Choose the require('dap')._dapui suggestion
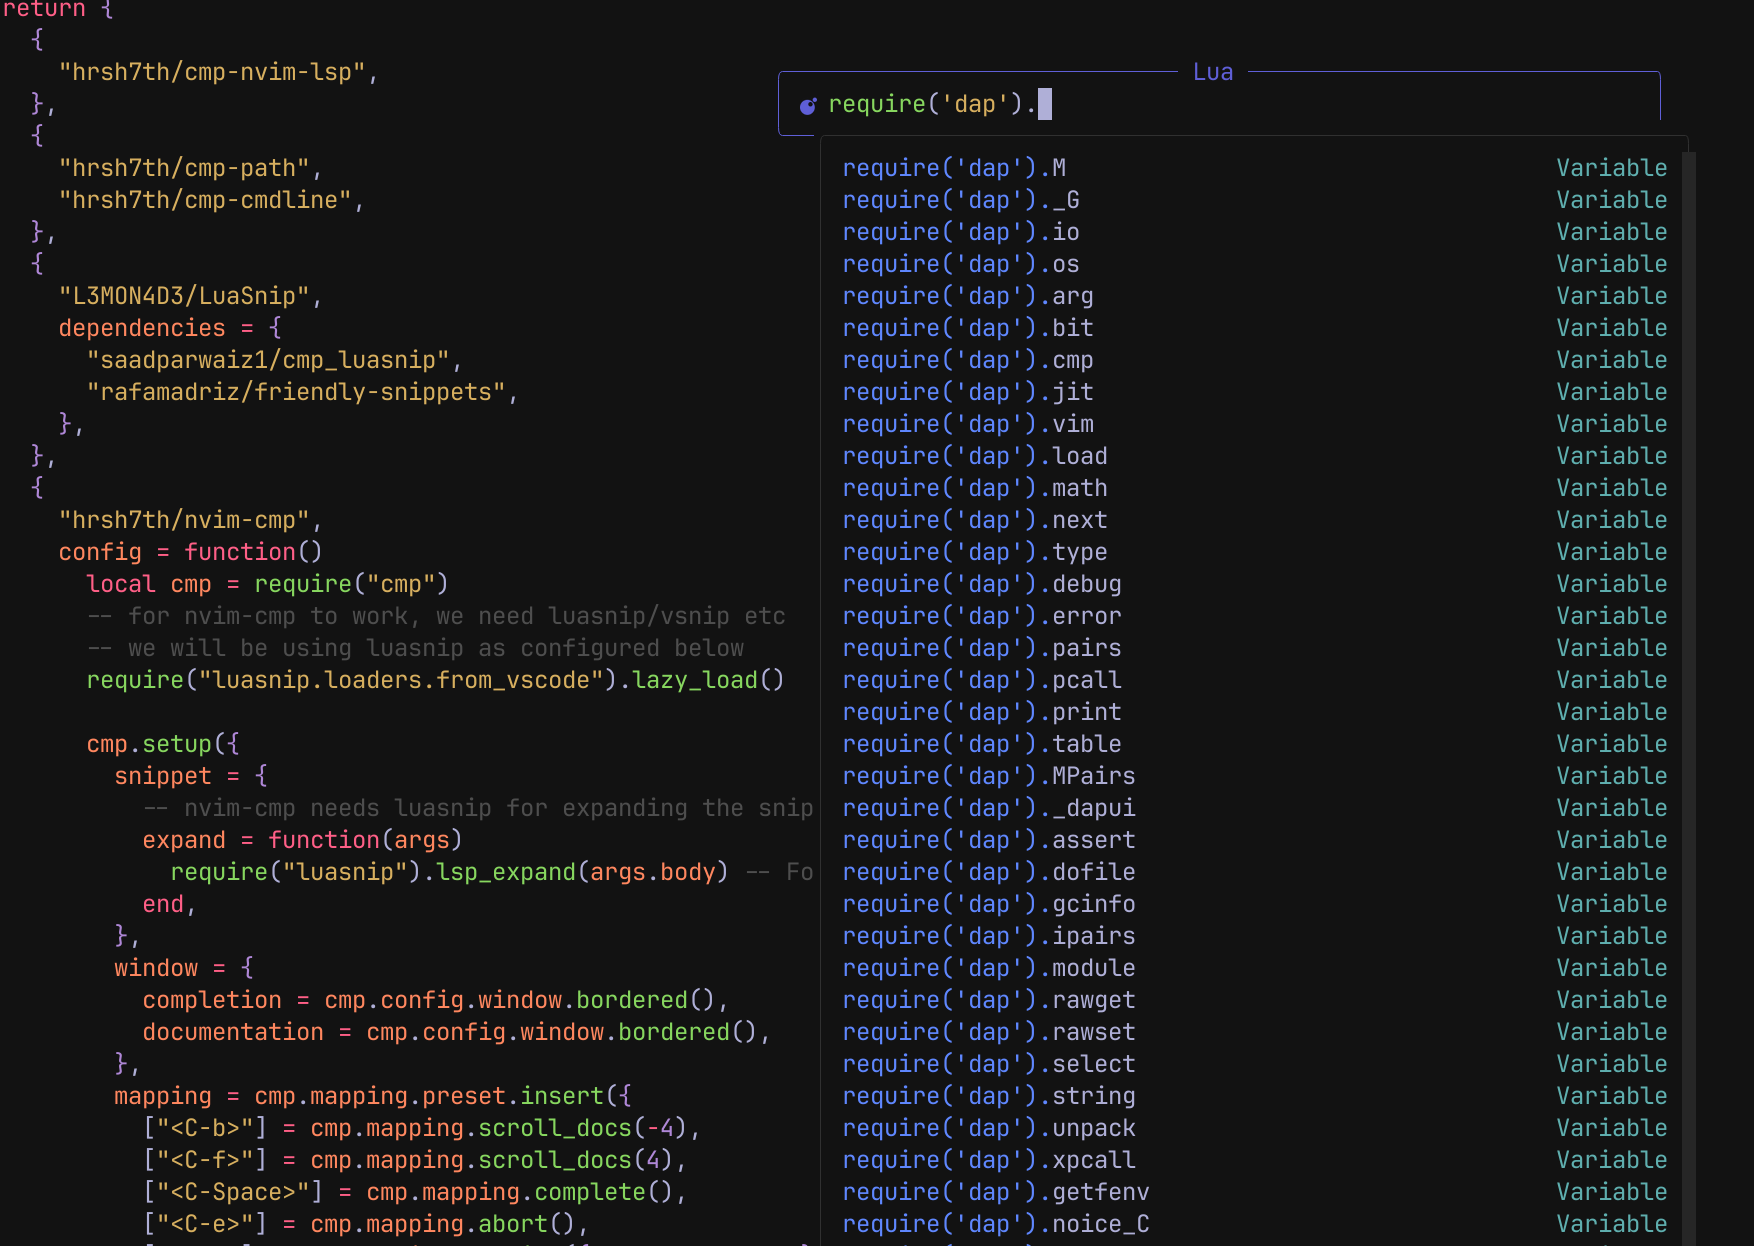The width and height of the screenshot is (1754, 1246). (988, 808)
